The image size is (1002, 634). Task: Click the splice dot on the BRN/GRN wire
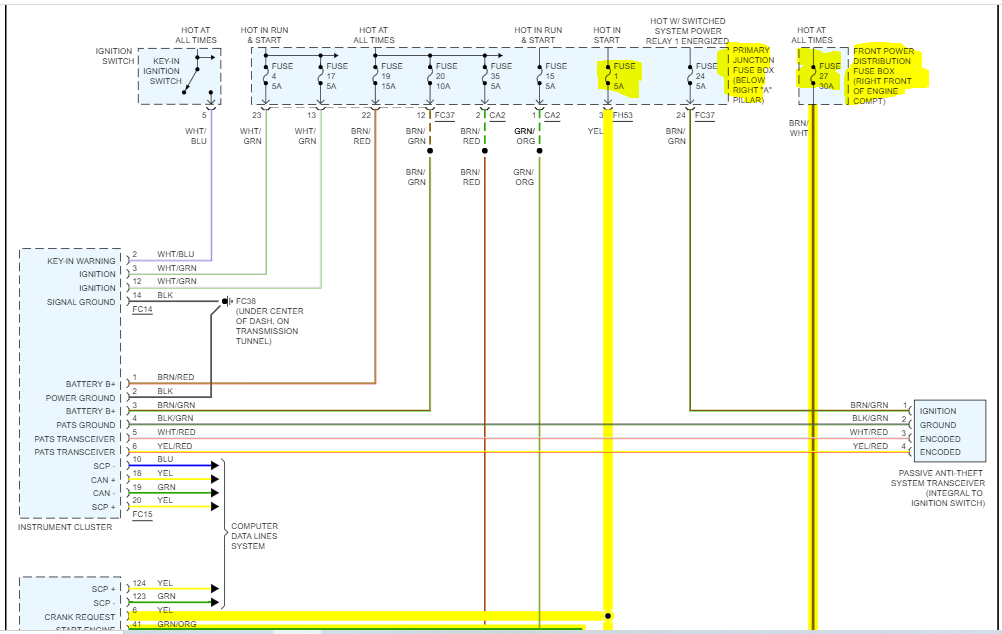(430, 151)
